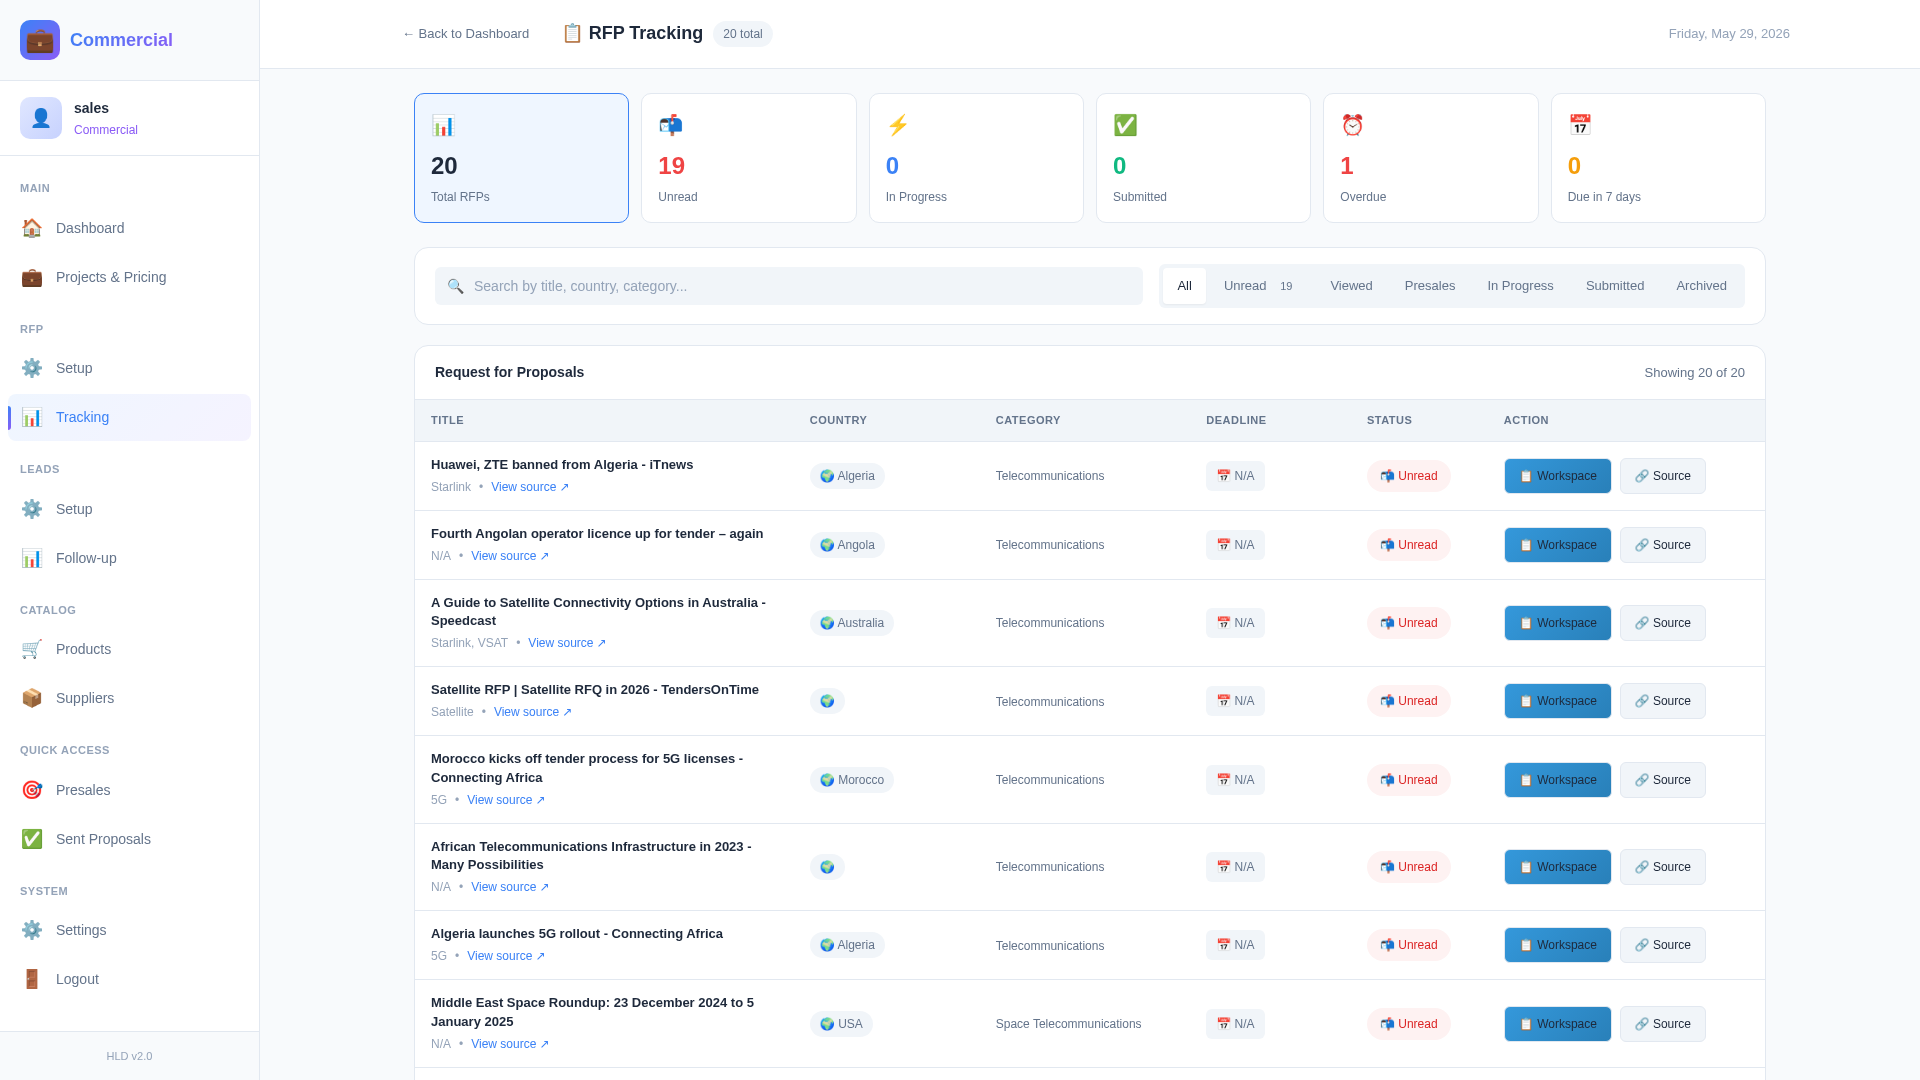
Task: Go back via Back to Dashboard link
Action: [465, 34]
